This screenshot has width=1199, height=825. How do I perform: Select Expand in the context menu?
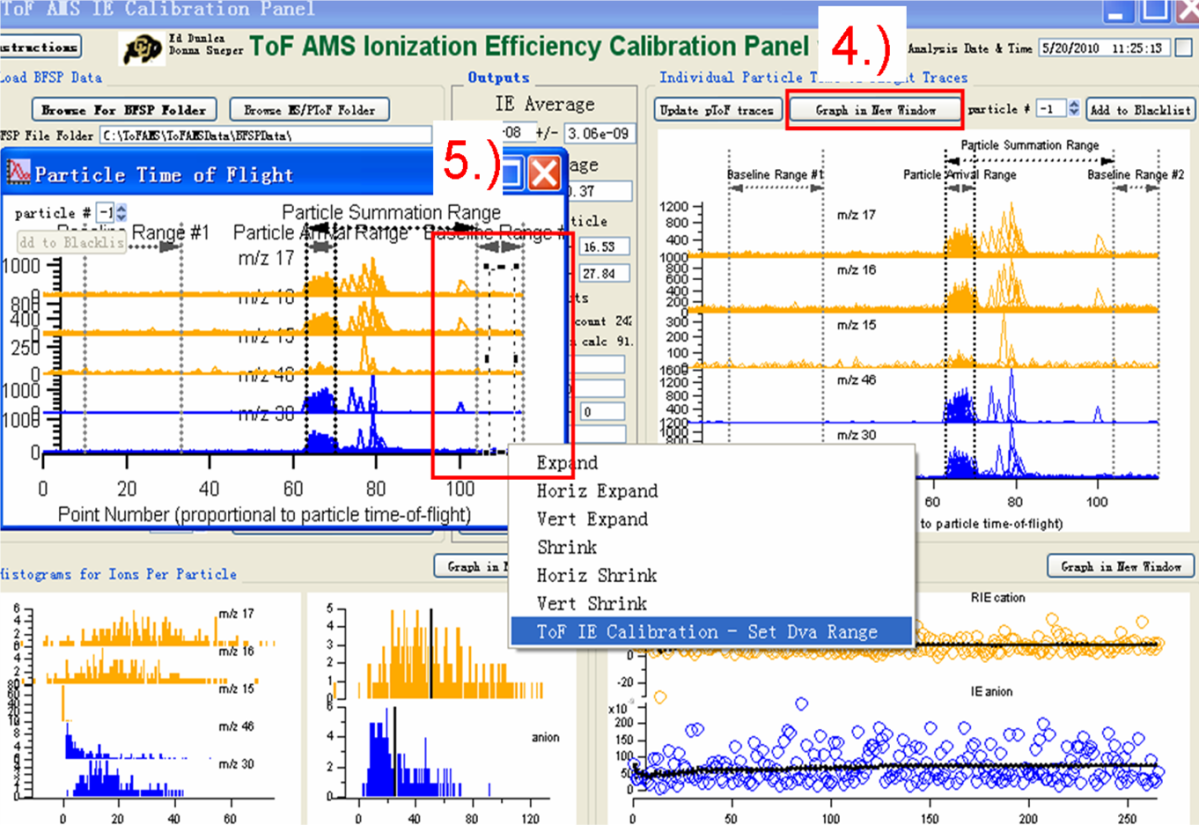[x=567, y=463]
